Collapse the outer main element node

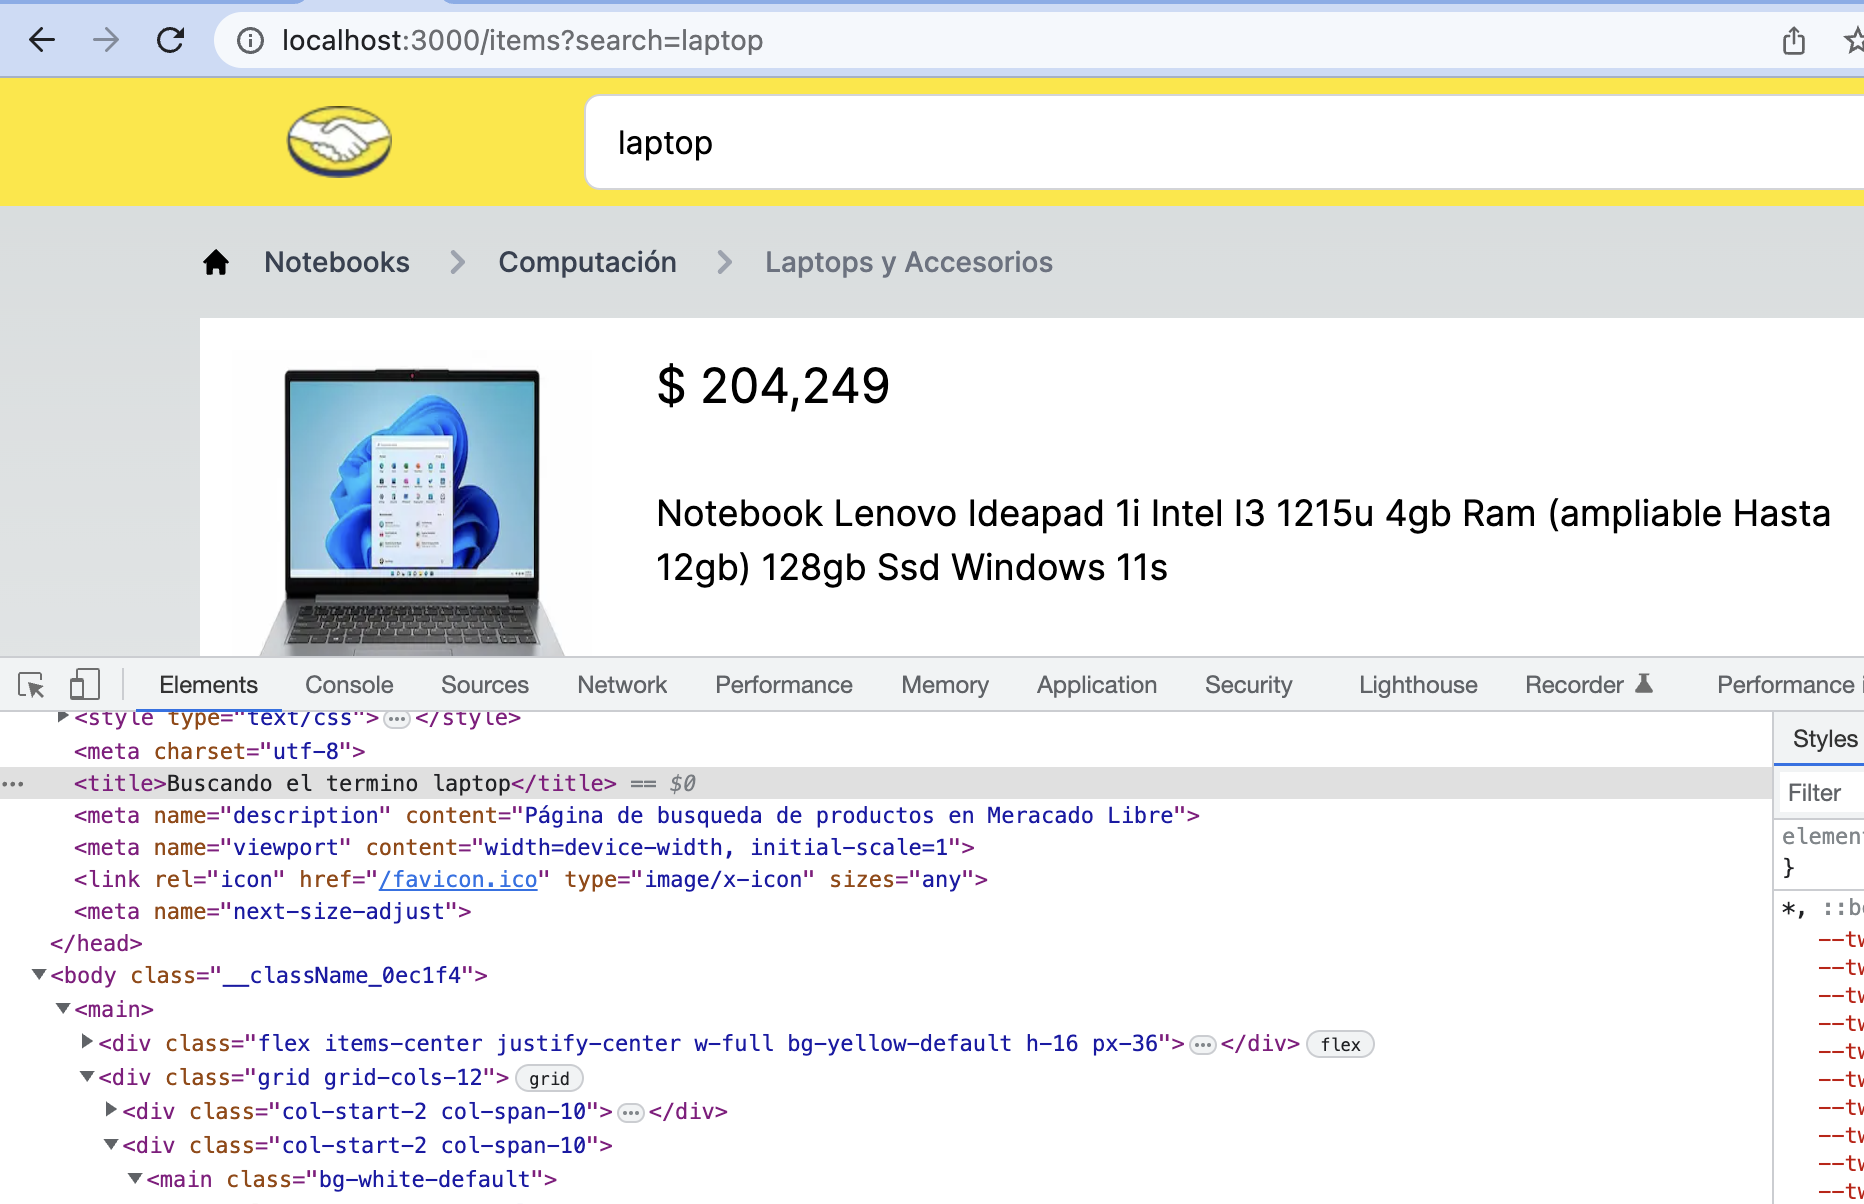coord(63,1009)
